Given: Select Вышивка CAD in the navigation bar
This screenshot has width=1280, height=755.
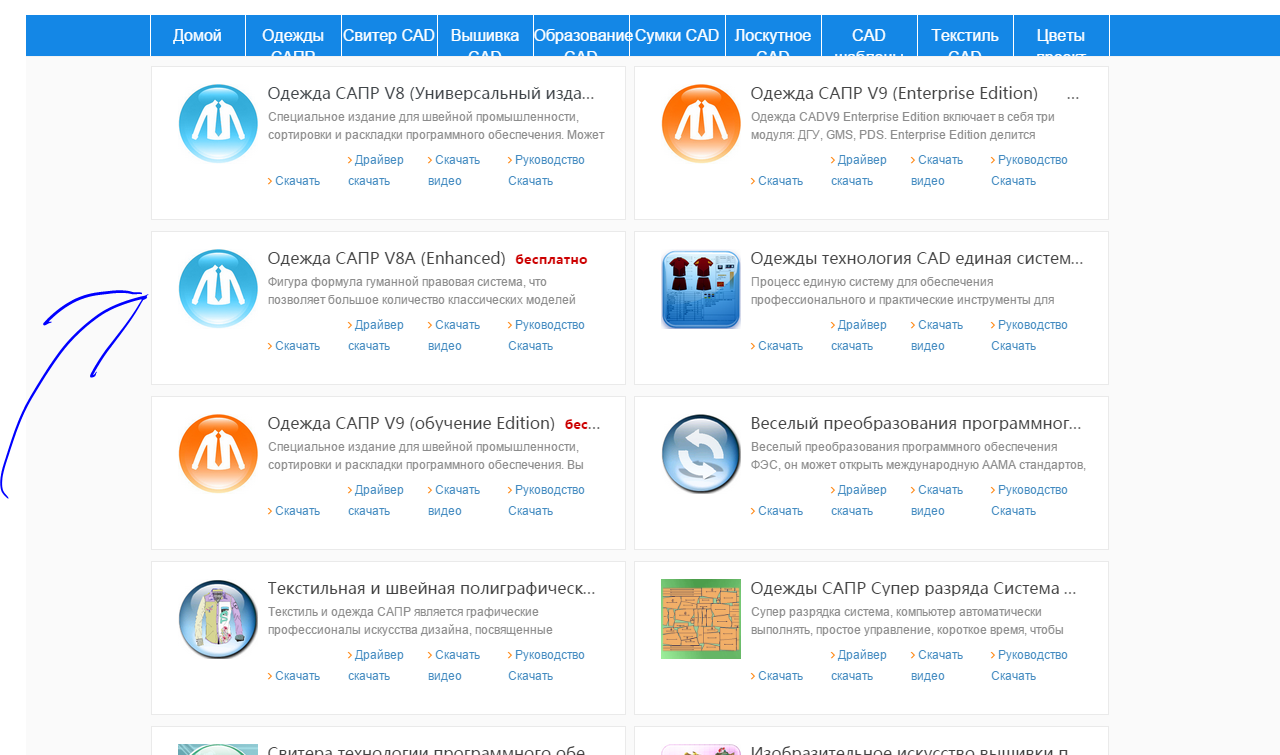Looking at the screenshot, I should pyautogui.click(x=485, y=36).
